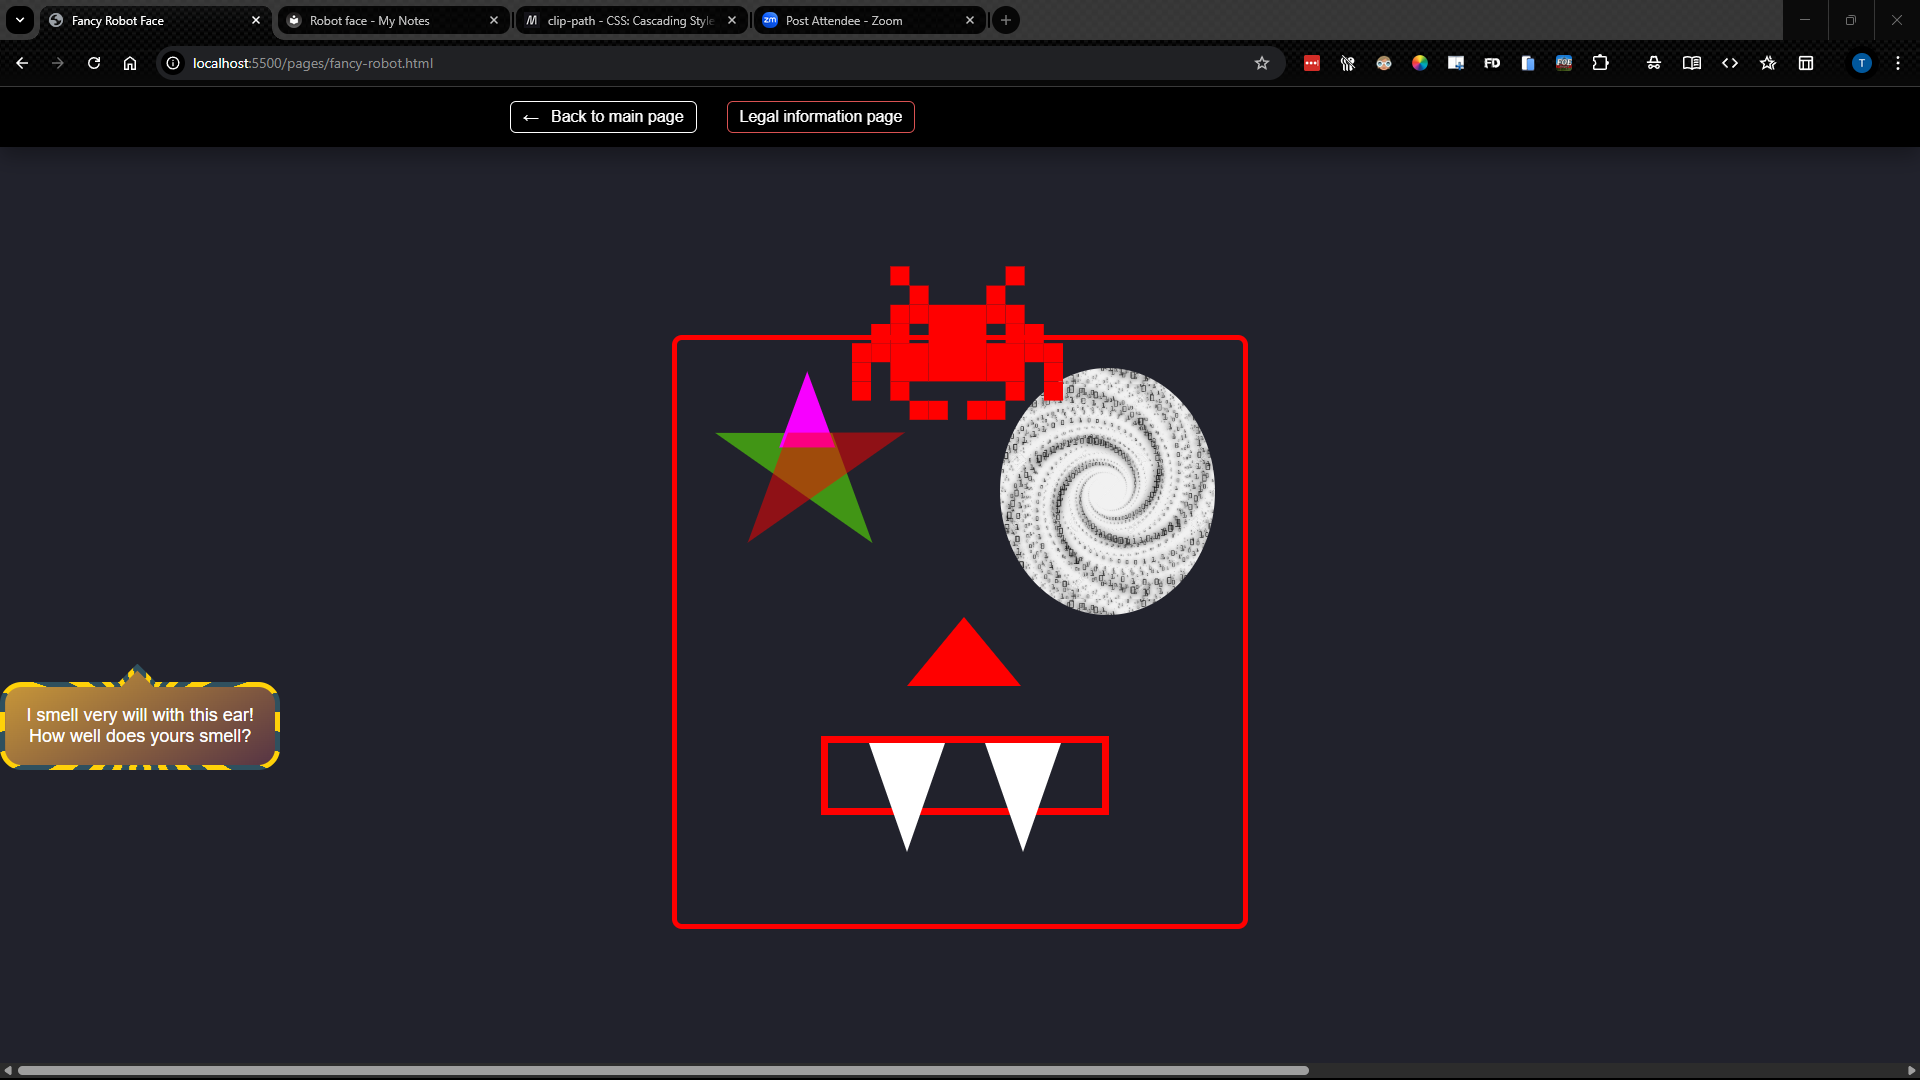Open the favorites star list icon
Screen dimensions: 1920x1080
pos(1768,63)
